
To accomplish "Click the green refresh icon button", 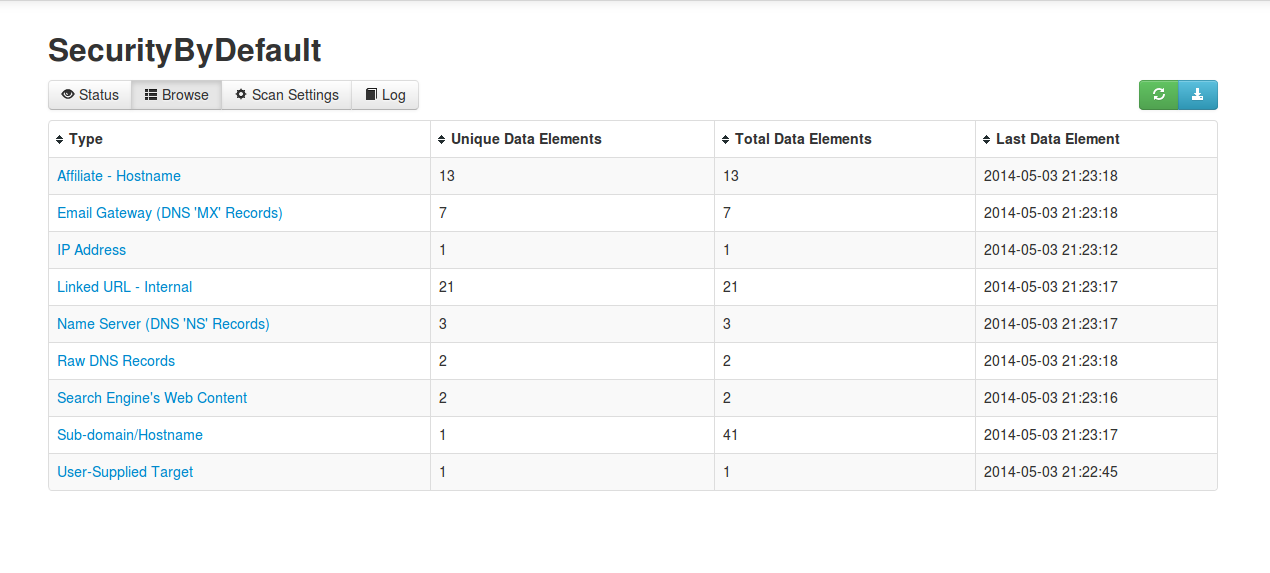I will 1159,95.
